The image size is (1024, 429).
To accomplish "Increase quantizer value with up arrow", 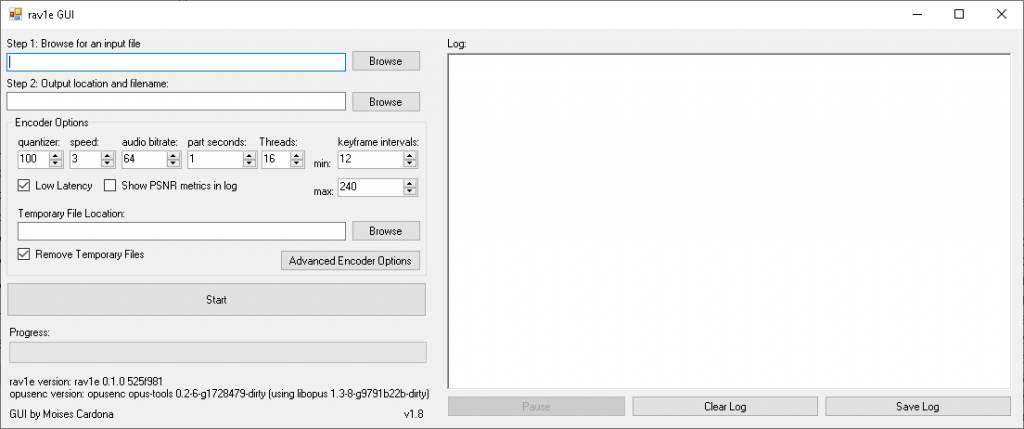I will pos(56,155).
